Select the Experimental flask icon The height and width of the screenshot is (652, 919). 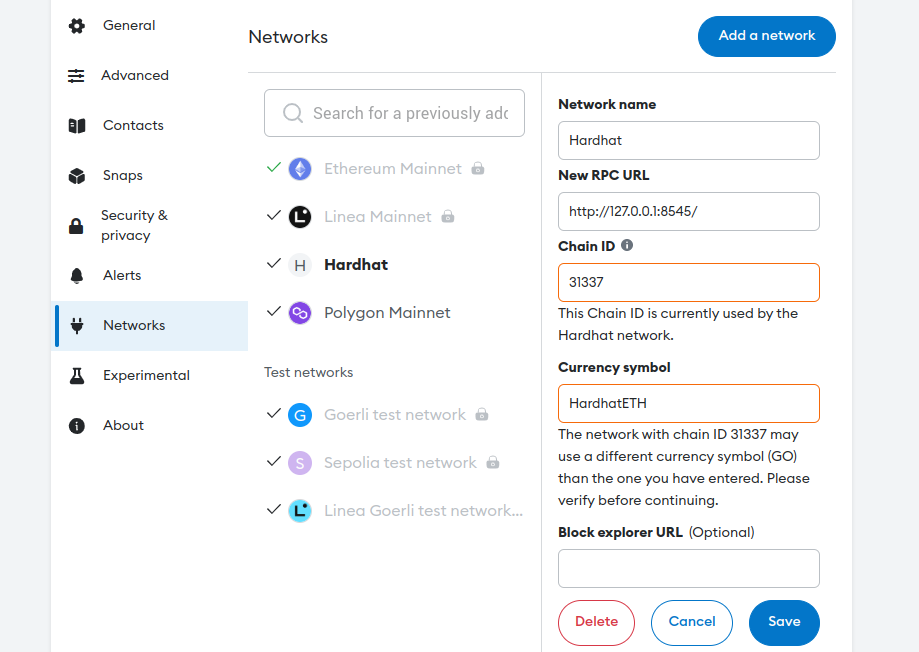coord(77,375)
